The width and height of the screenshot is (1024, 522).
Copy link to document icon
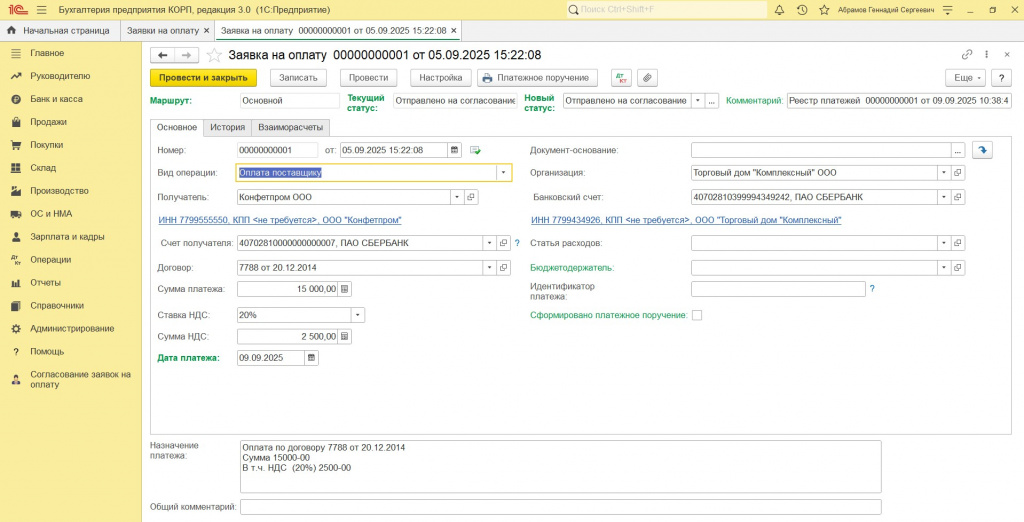click(967, 55)
